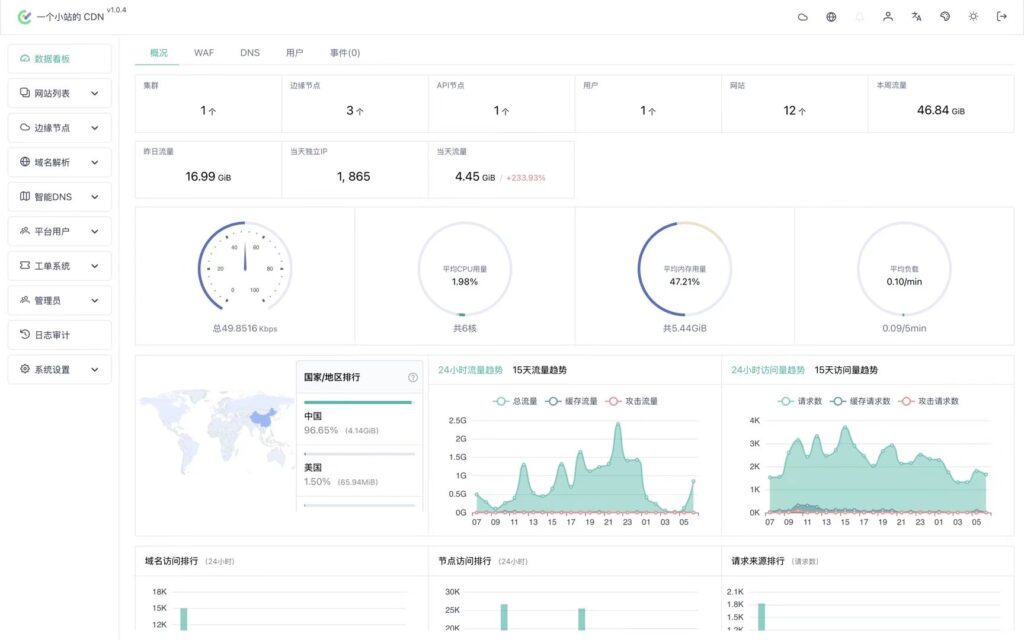The height and width of the screenshot is (640, 1024).
Task: Expand the 智能DNS sidebar menu
Action: pyautogui.click(x=59, y=197)
